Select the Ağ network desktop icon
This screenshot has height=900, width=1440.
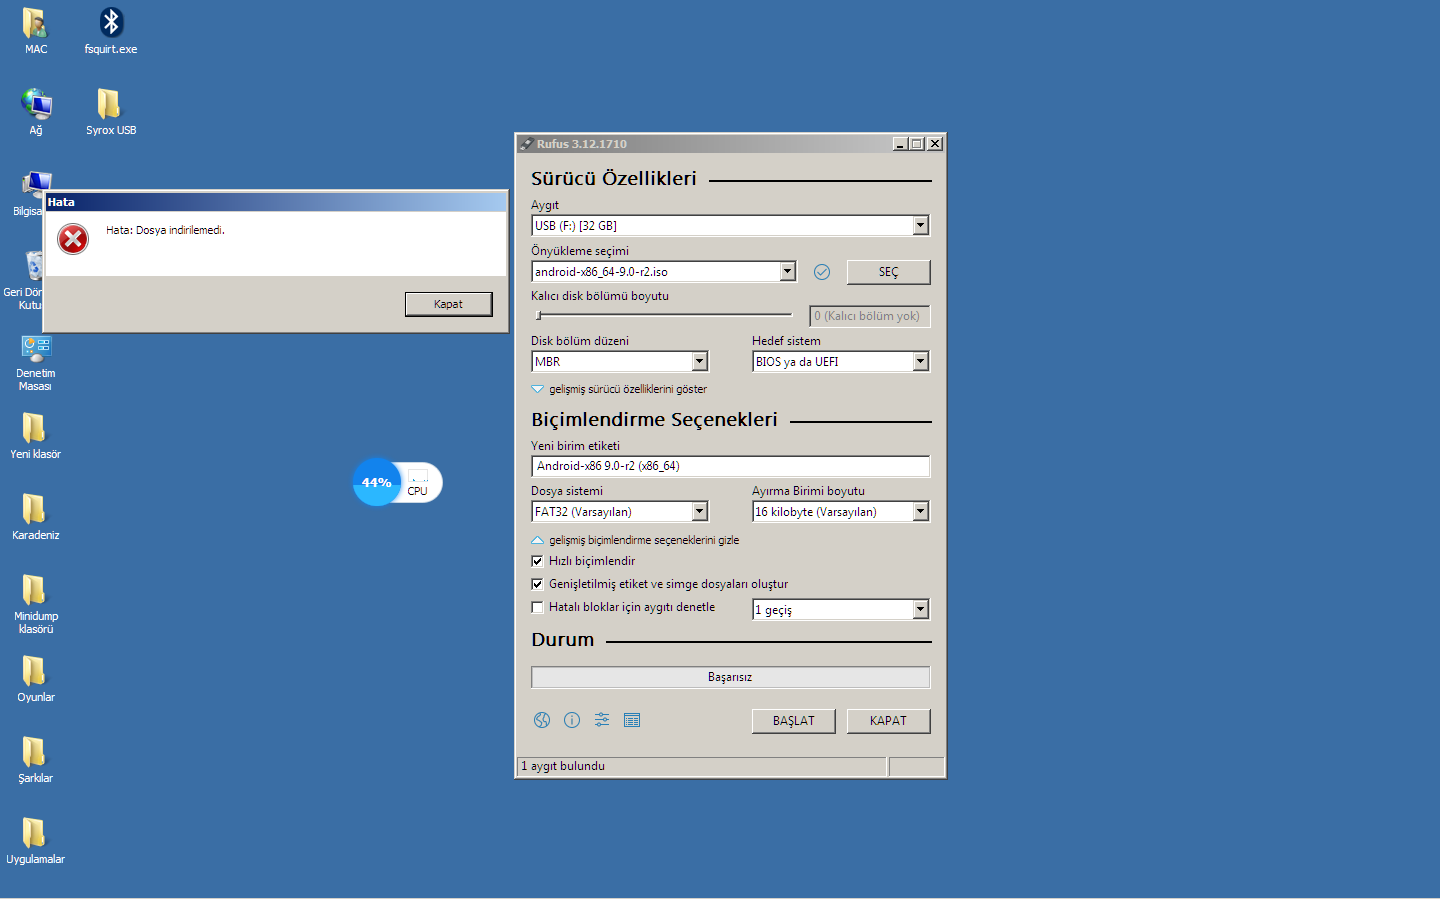pyautogui.click(x=36, y=112)
